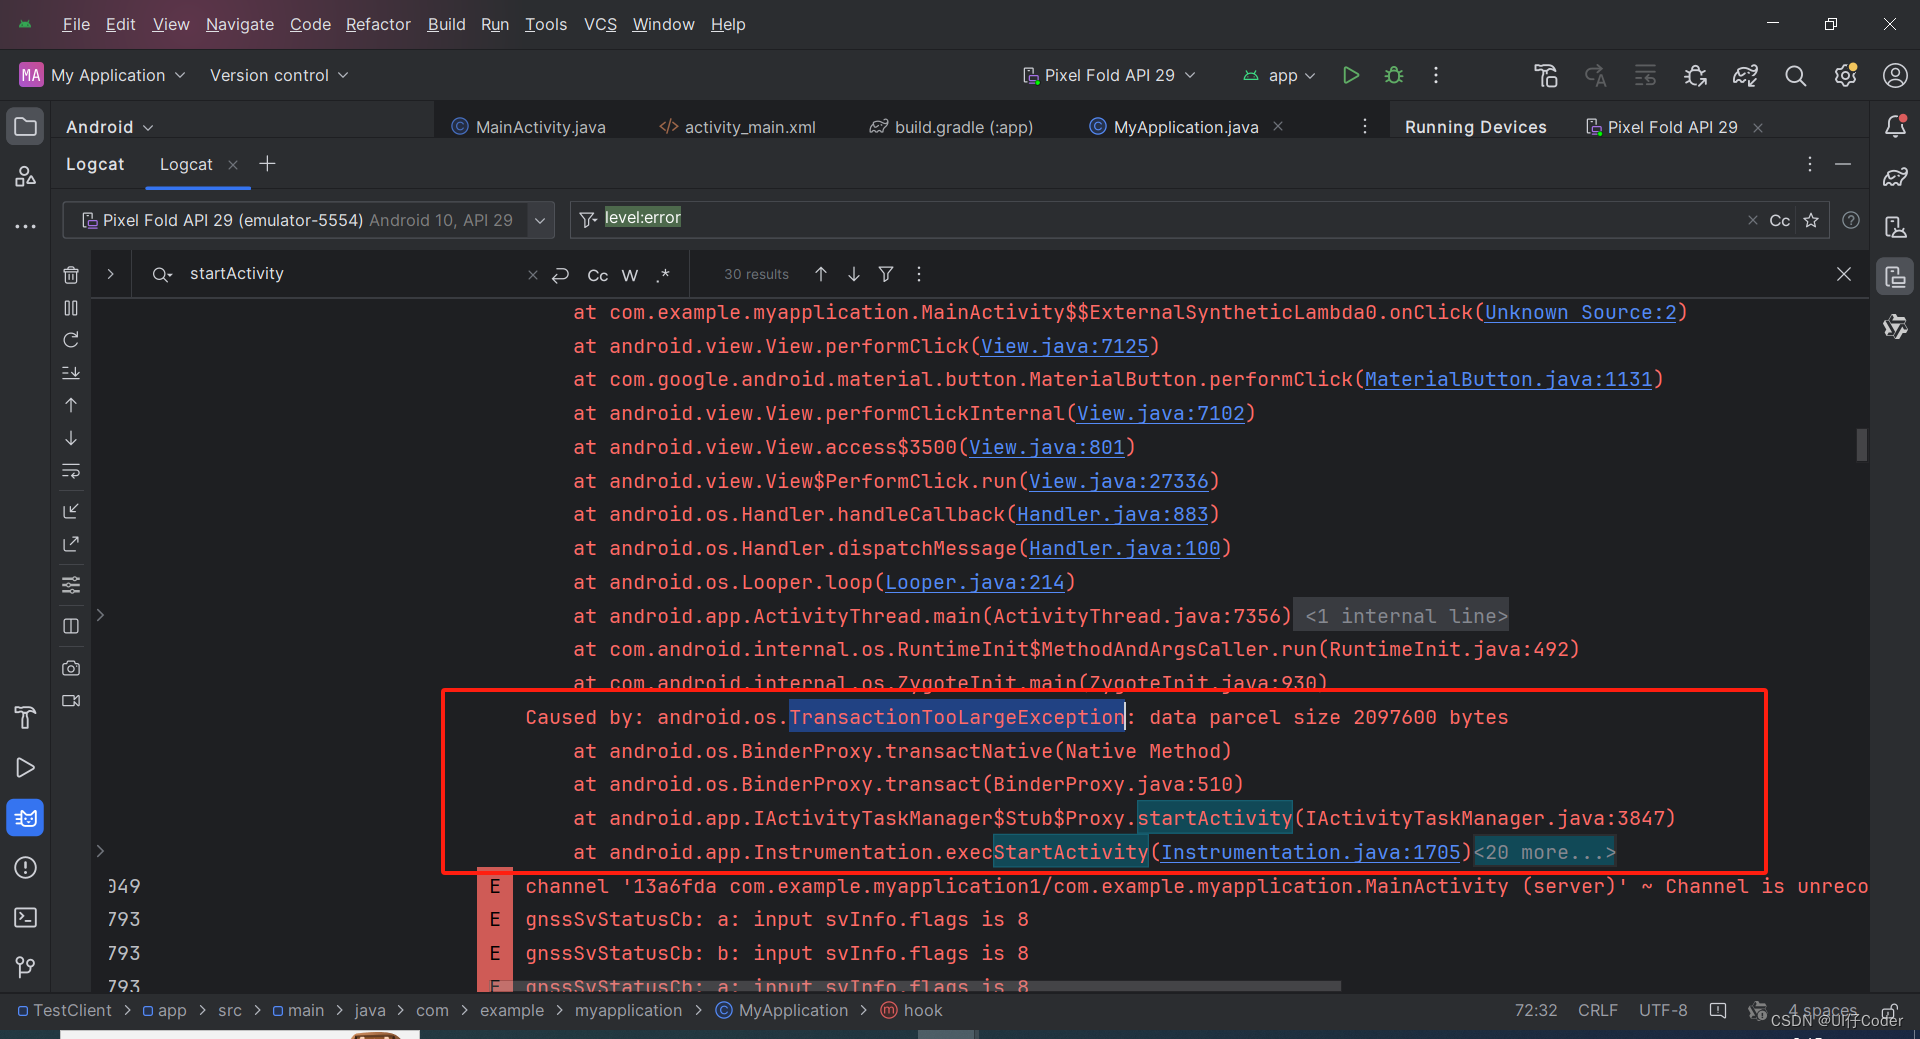Viewport: 1920px width, 1039px height.
Task: Open More tool windows ellipsis in left stripe
Action: pos(25,227)
